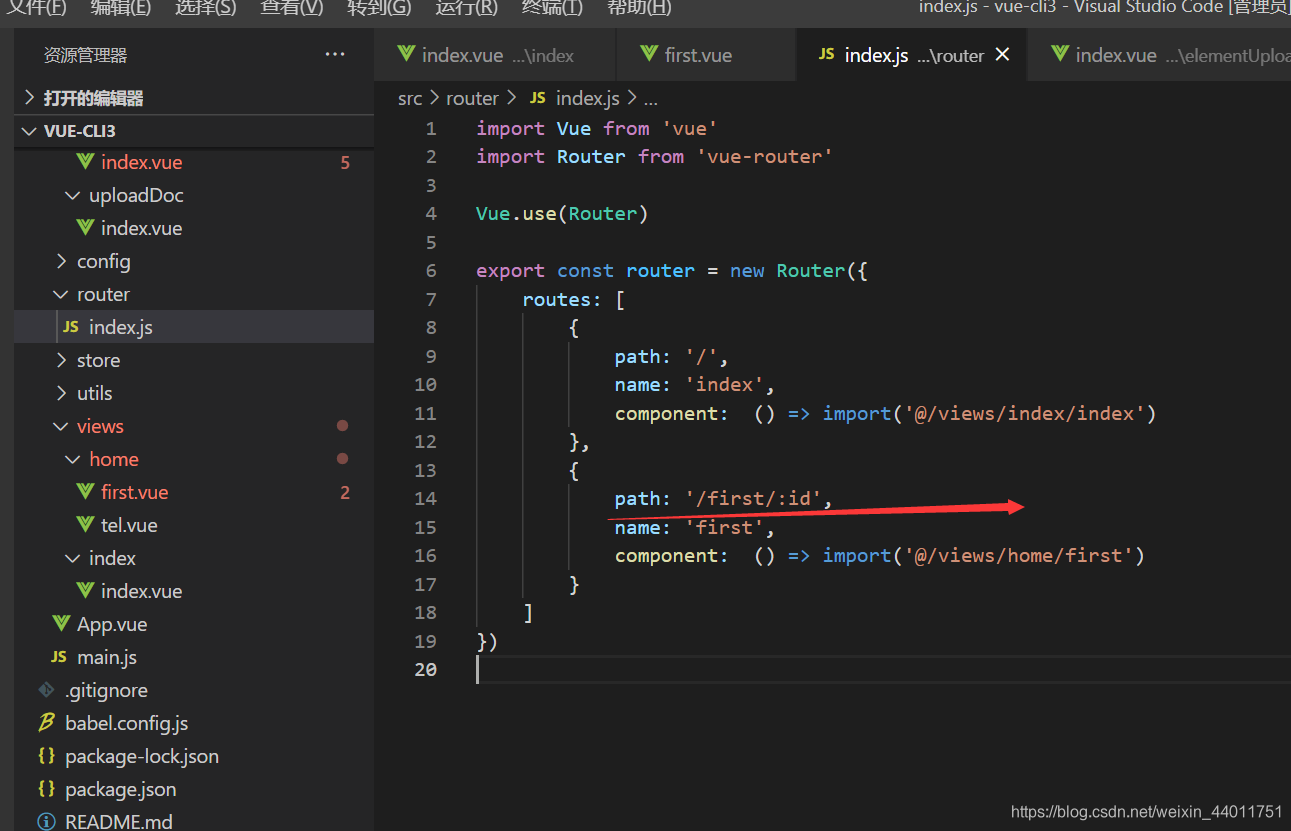Click Vue icon of uploadDoc index.vue
Image resolution: width=1291 pixels, height=831 pixels.
pos(85,228)
